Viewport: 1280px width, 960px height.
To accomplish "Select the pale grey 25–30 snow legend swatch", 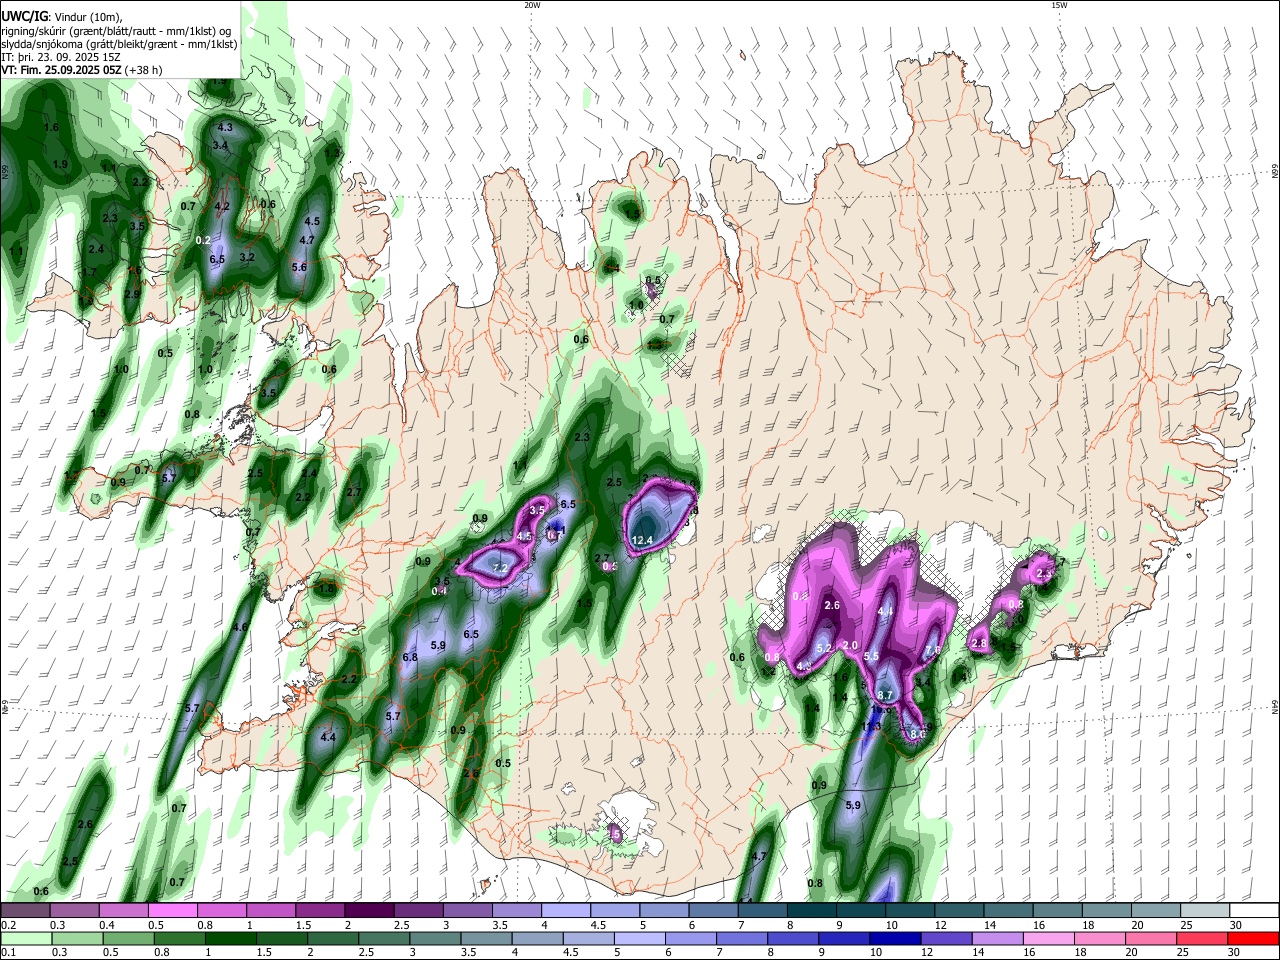I will (1206, 911).
